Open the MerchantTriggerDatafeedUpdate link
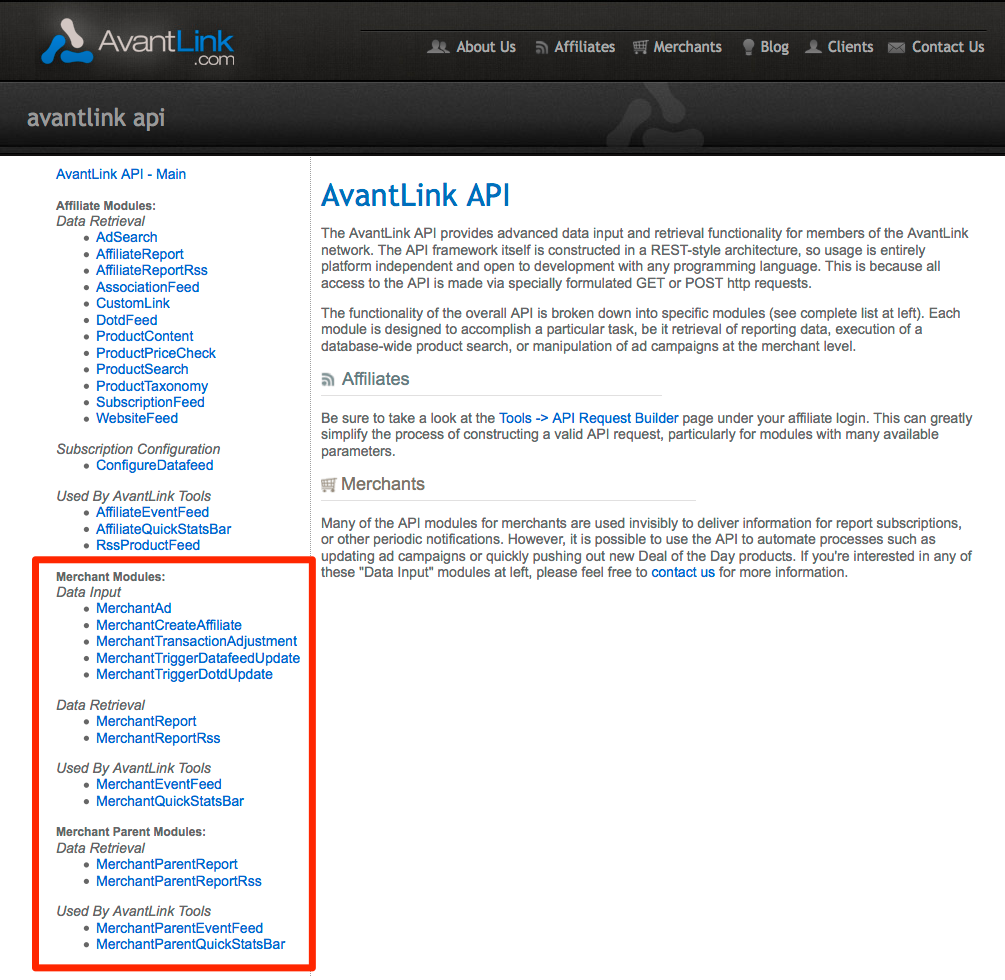The image size is (1005, 980). [198, 658]
